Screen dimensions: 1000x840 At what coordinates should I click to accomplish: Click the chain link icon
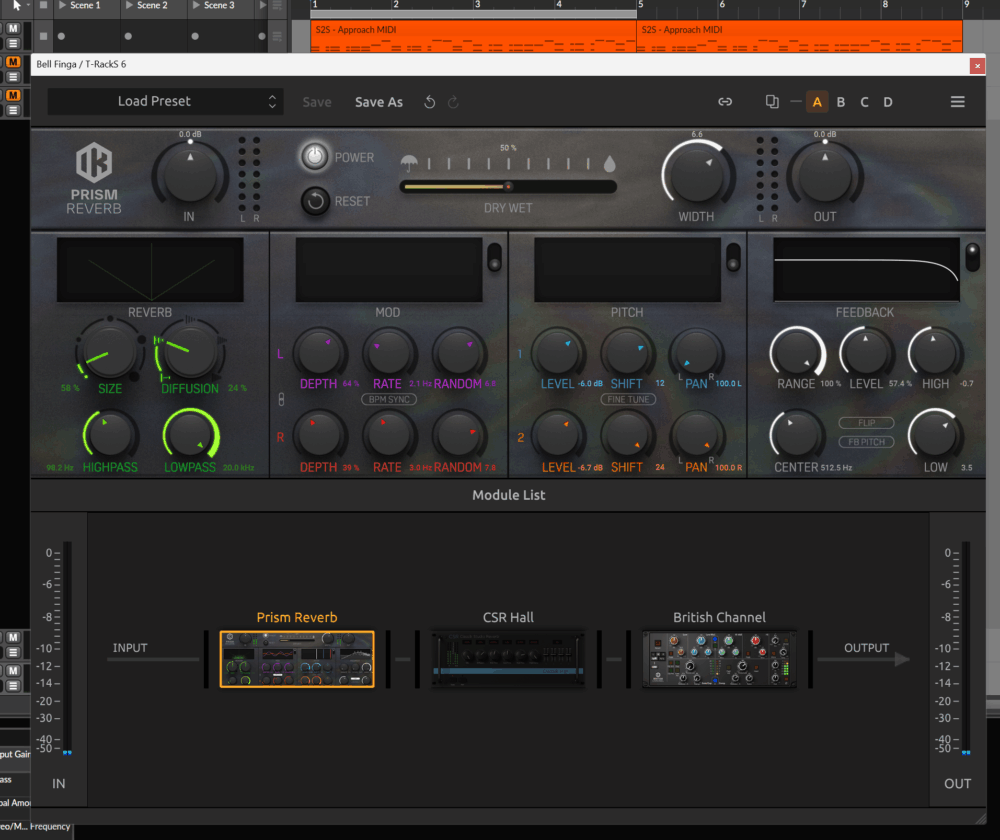(725, 102)
